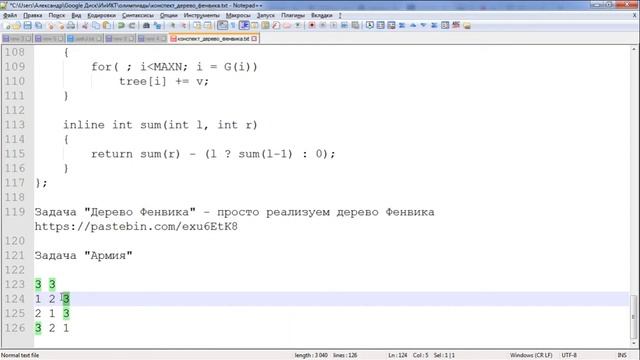
Task: Click 'Normal text file' in status bar
Action: [20, 355]
